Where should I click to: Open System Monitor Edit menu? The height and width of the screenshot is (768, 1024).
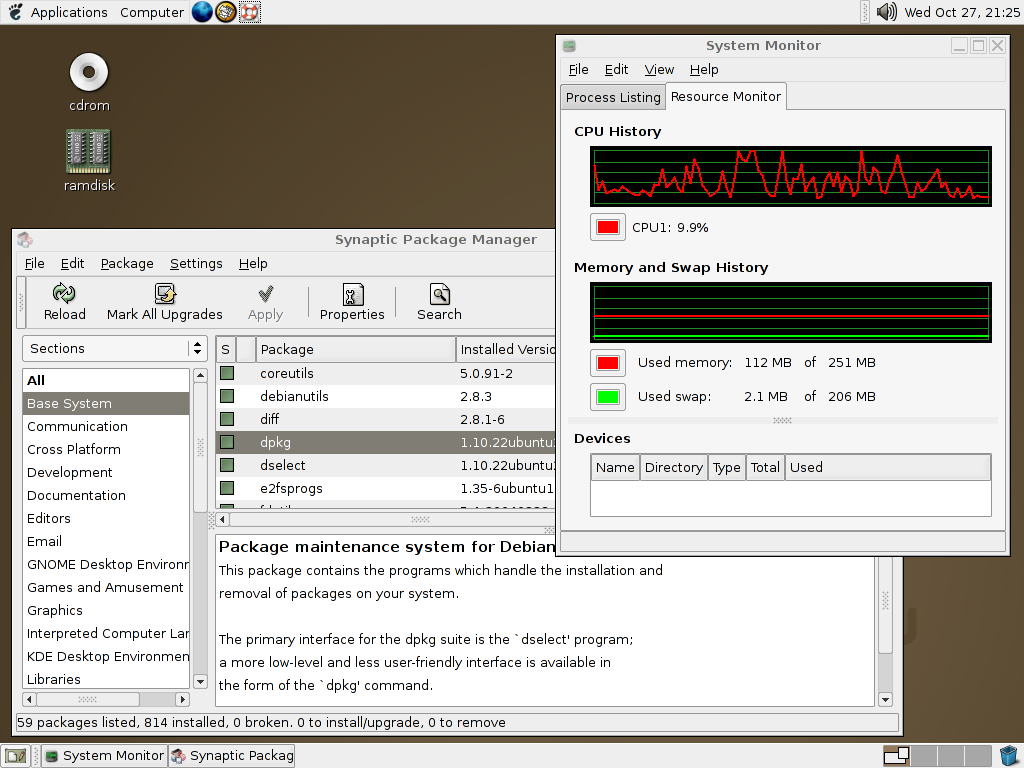(x=616, y=69)
